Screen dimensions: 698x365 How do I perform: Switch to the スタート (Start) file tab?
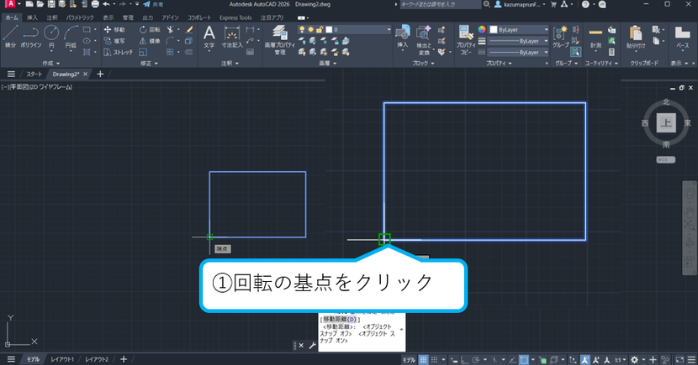(34, 74)
